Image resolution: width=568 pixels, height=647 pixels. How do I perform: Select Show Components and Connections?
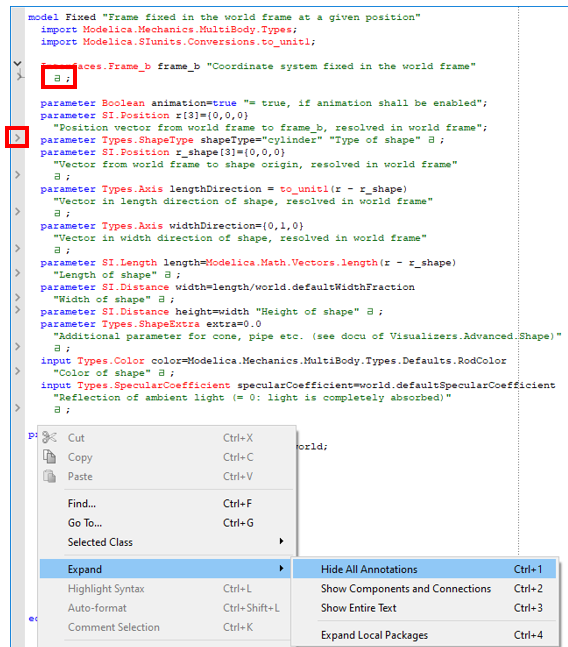(x=424, y=588)
